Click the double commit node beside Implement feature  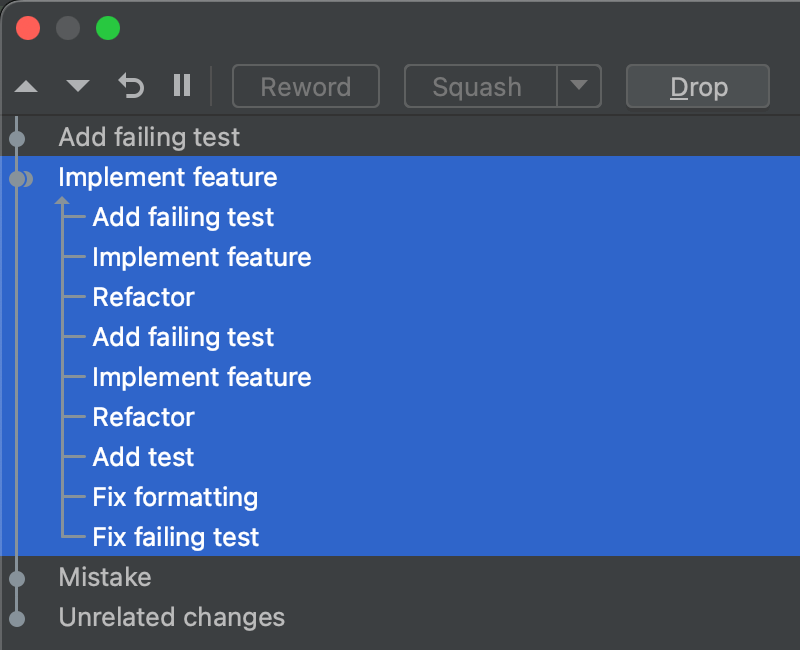pos(19,178)
